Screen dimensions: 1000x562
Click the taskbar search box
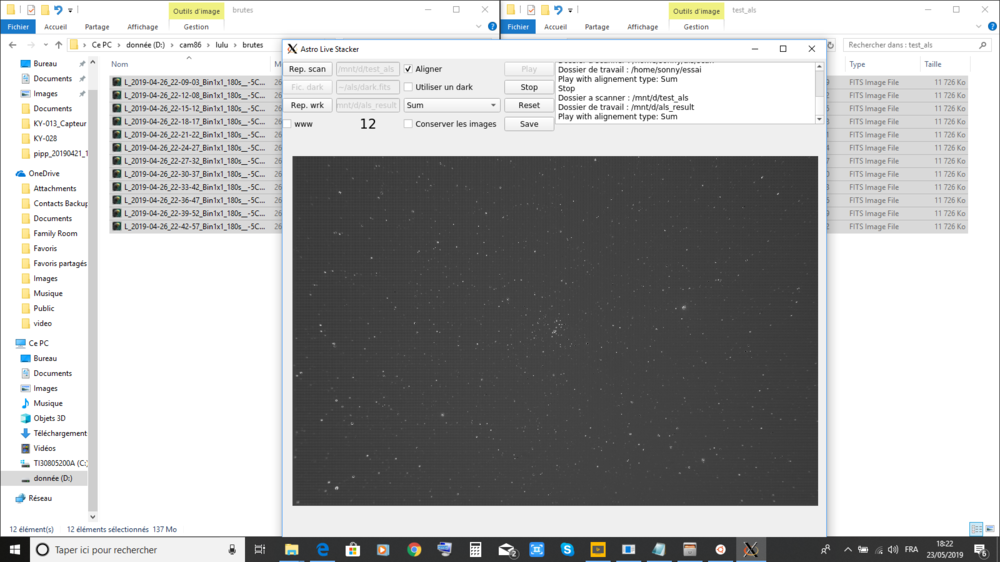[137, 549]
